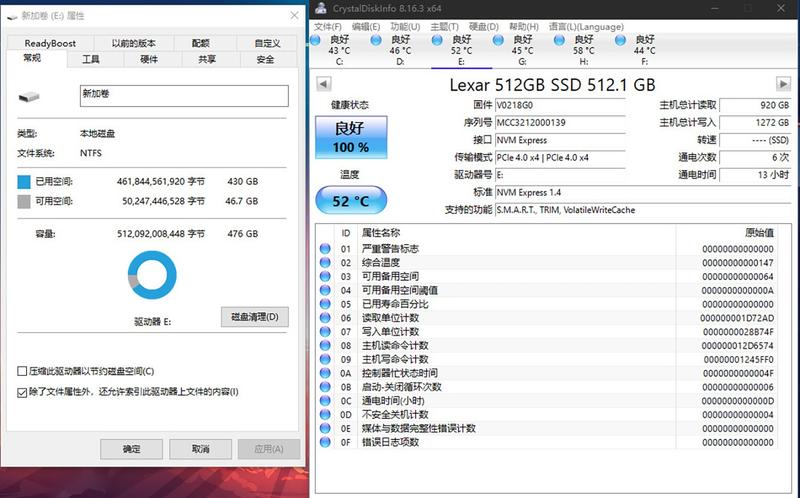This screenshot has height=498, width=800.
Task: Click the 磁盘清理(D) button
Action: click(x=255, y=317)
